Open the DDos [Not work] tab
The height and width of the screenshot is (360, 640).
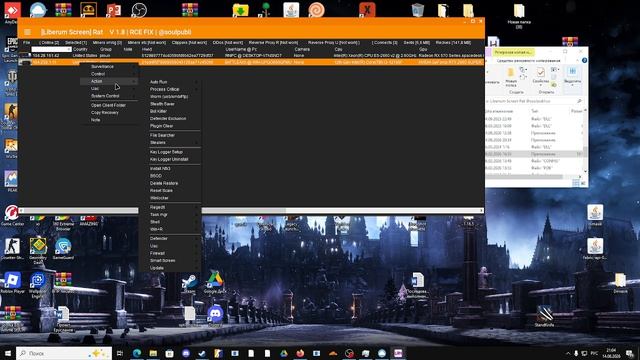[228, 42]
